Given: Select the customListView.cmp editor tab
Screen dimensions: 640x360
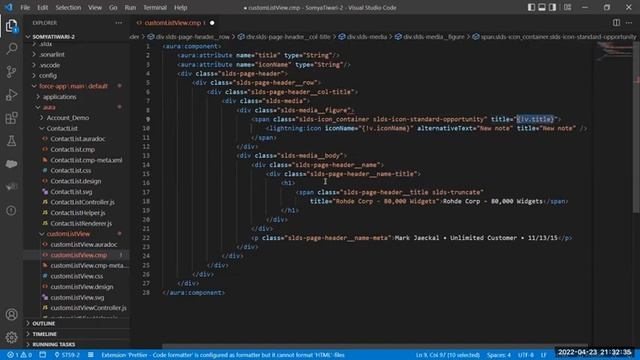Looking at the screenshot, I should tap(175, 23).
